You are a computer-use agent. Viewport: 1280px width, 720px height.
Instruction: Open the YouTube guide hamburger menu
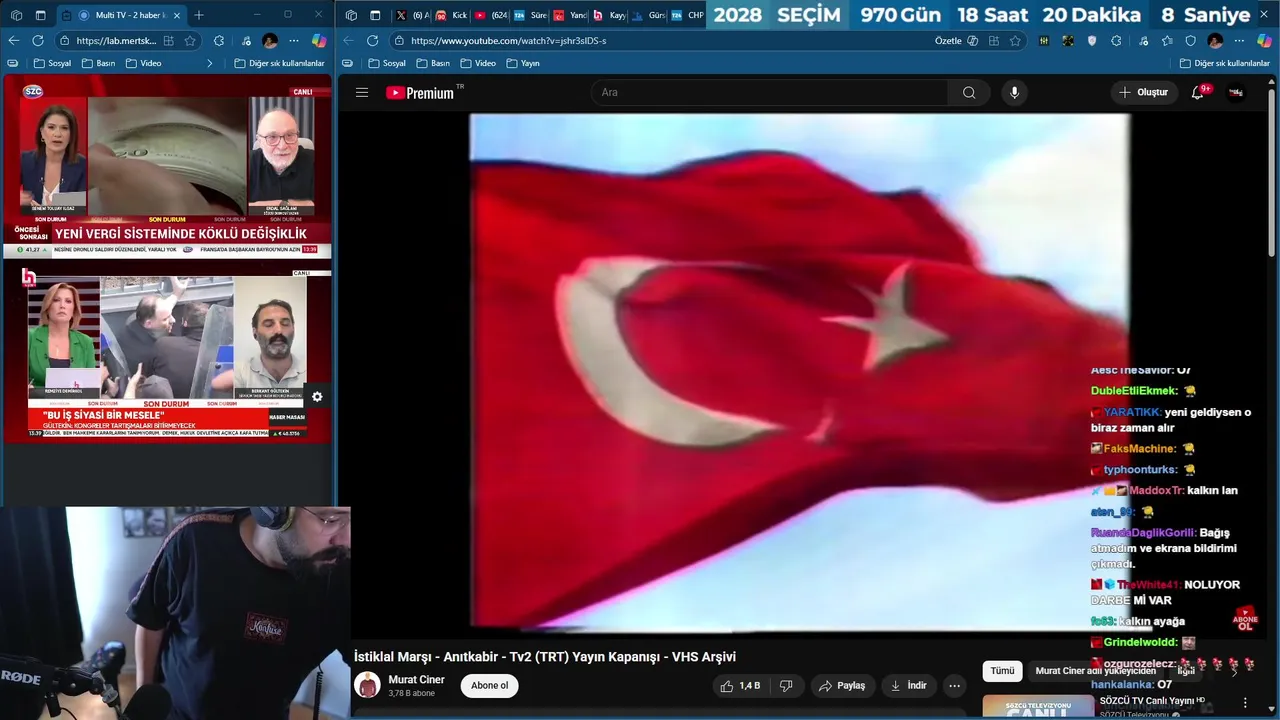tap(362, 92)
